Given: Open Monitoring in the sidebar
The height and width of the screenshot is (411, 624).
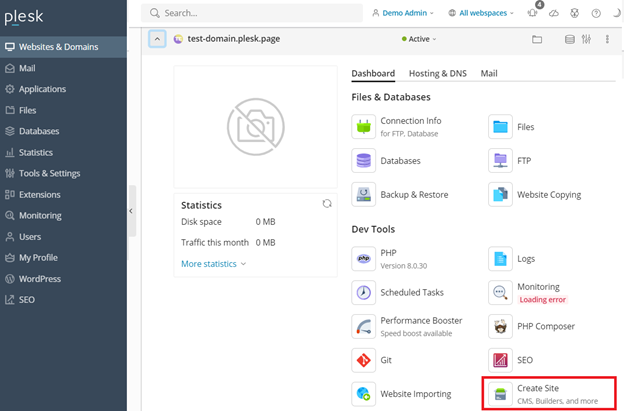Looking at the screenshot, I should [x=63, y=216].
